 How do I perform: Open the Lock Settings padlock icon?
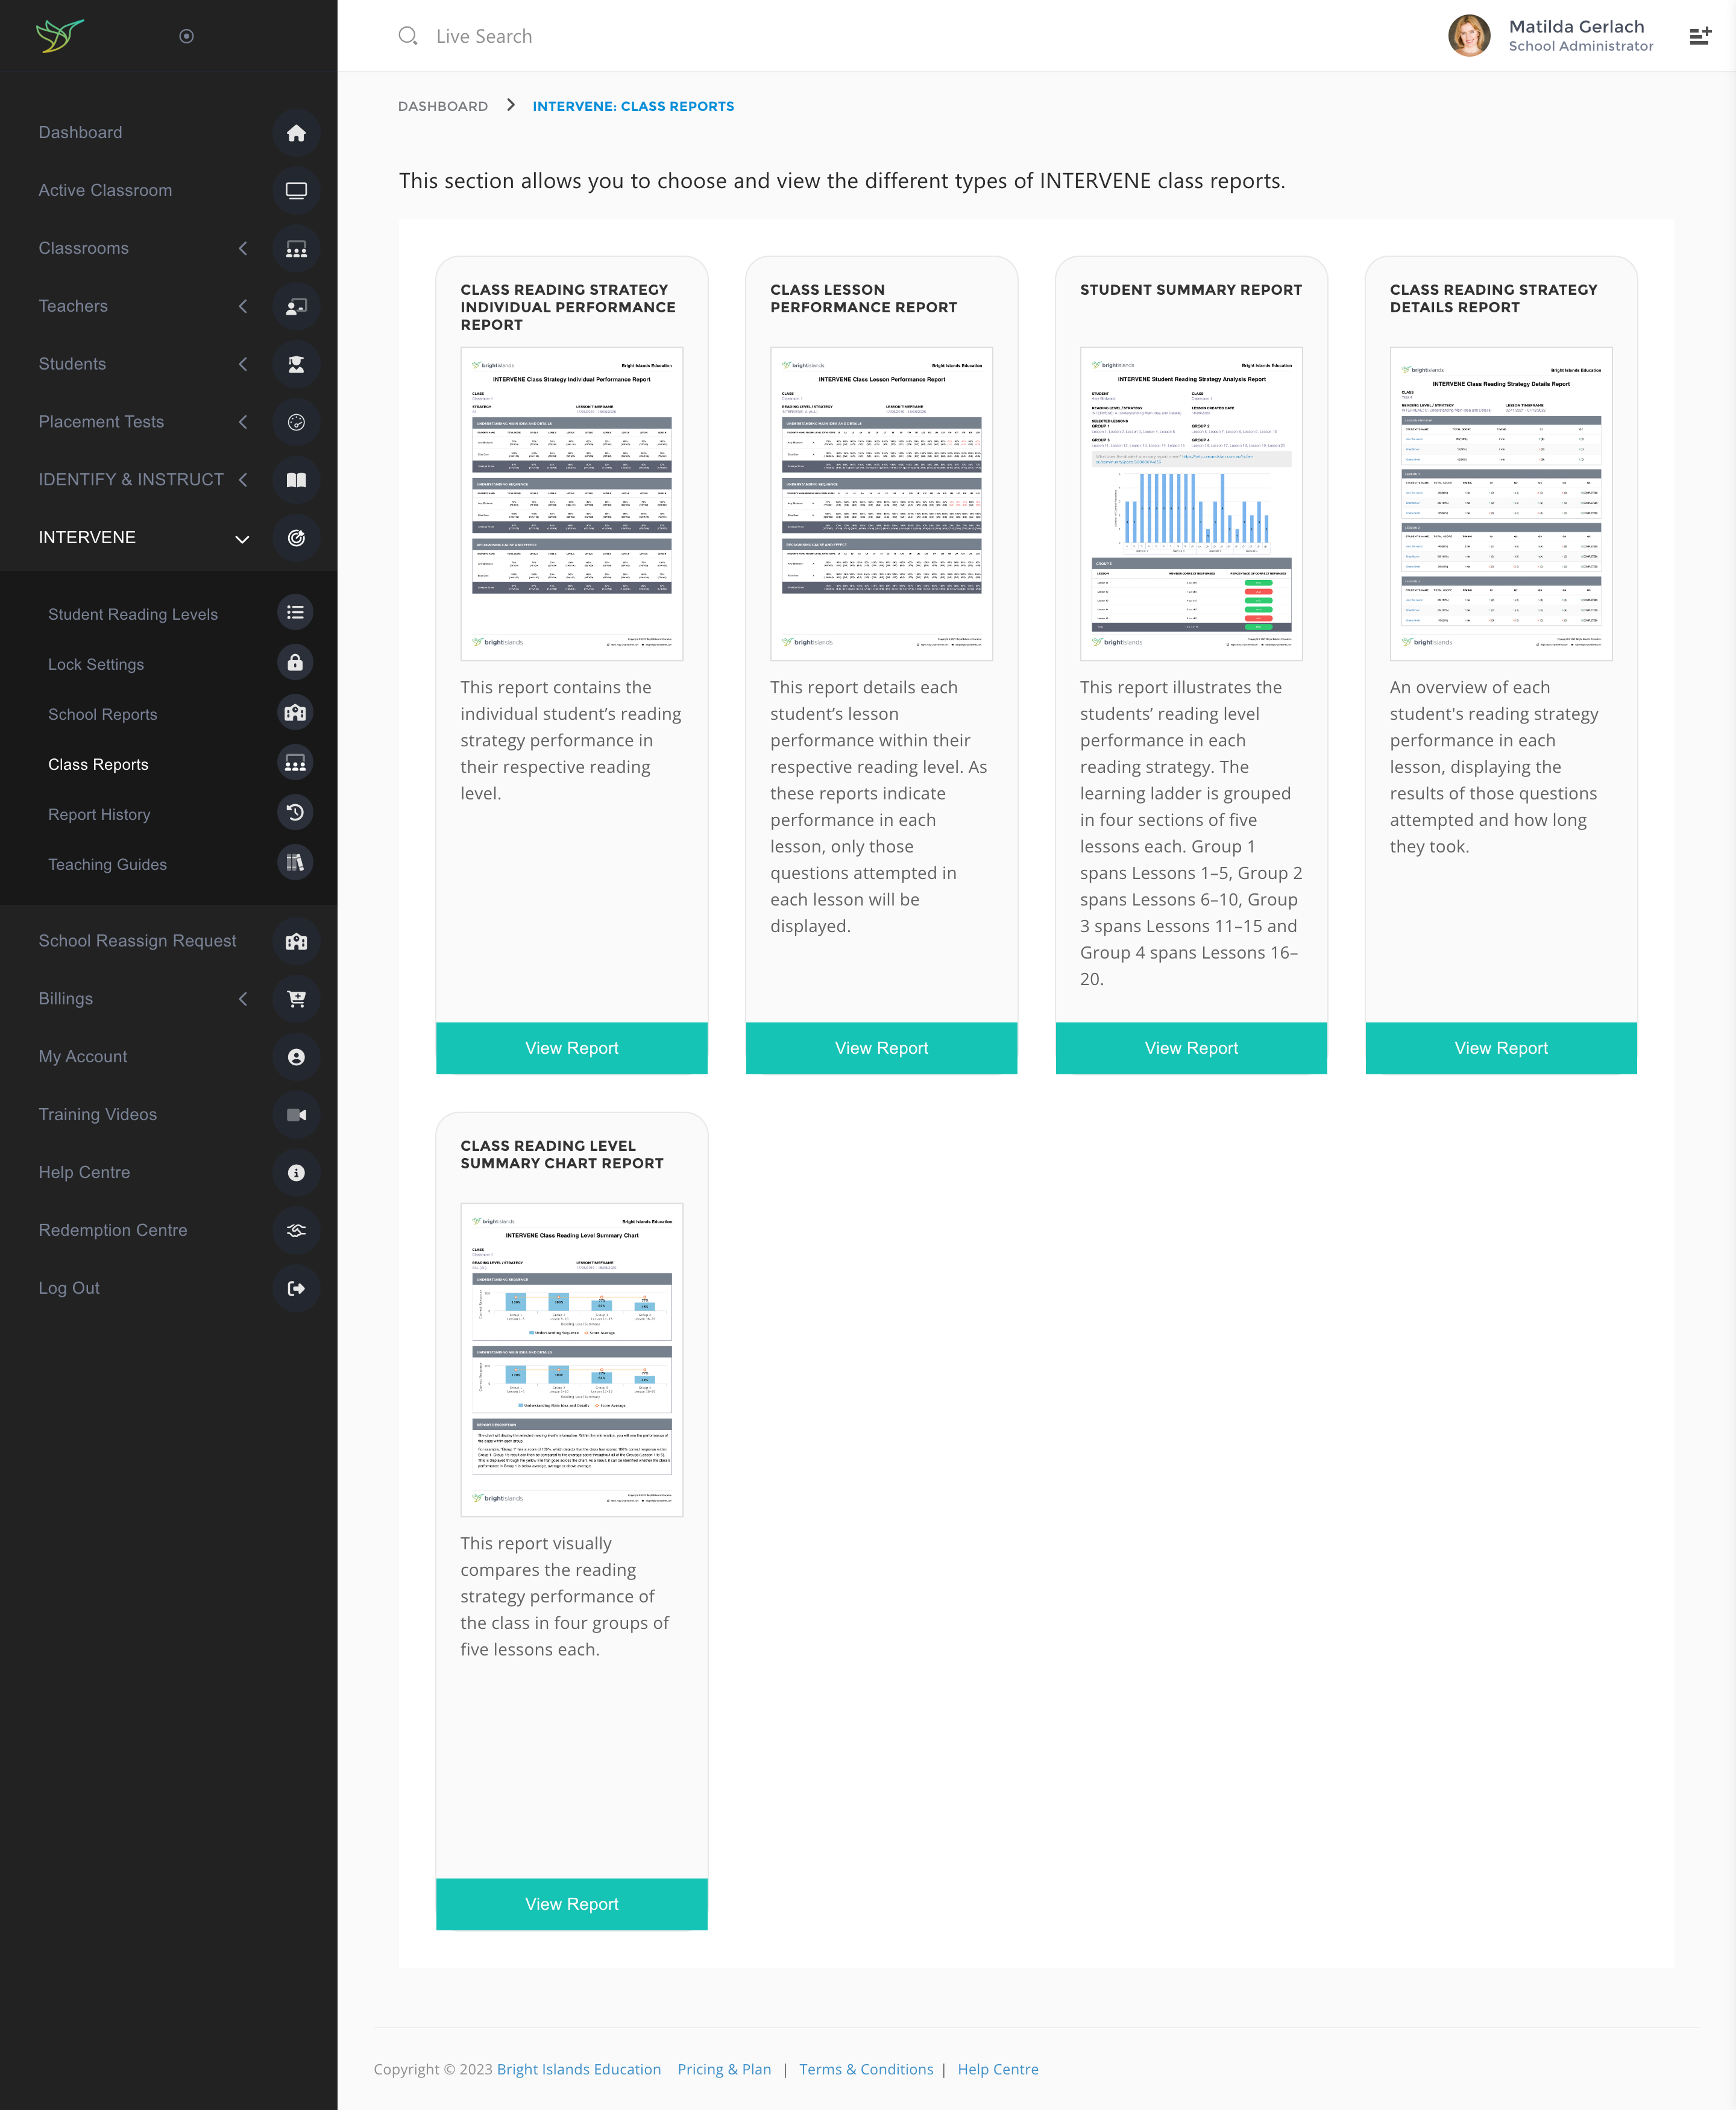[295, 663]
